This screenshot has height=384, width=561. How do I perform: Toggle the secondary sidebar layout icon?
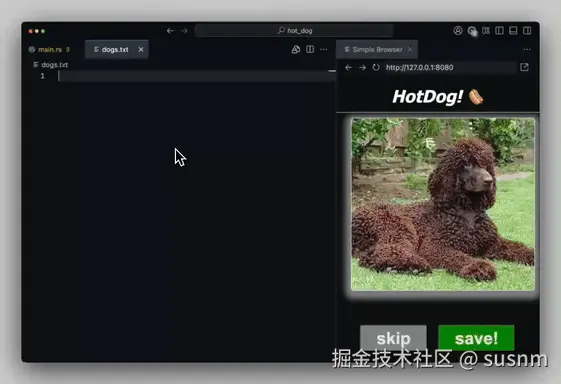tap(527, 30)
